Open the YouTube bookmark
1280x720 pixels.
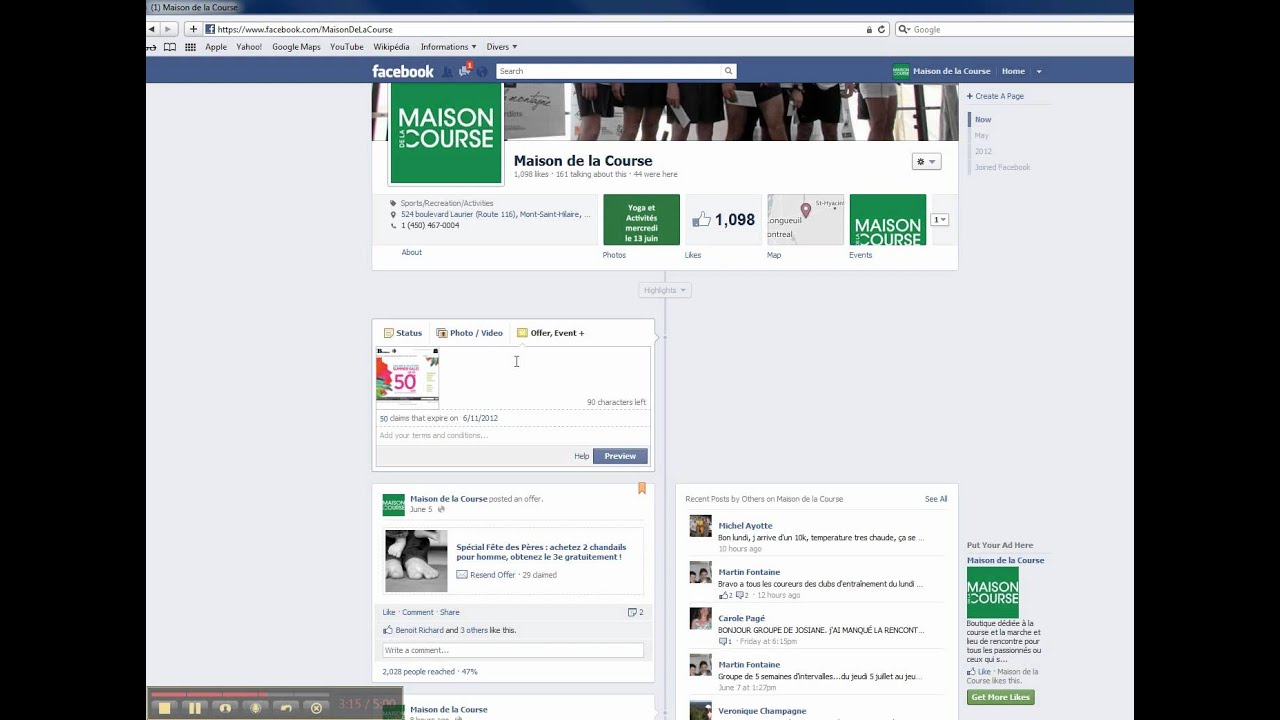(347, 47)
